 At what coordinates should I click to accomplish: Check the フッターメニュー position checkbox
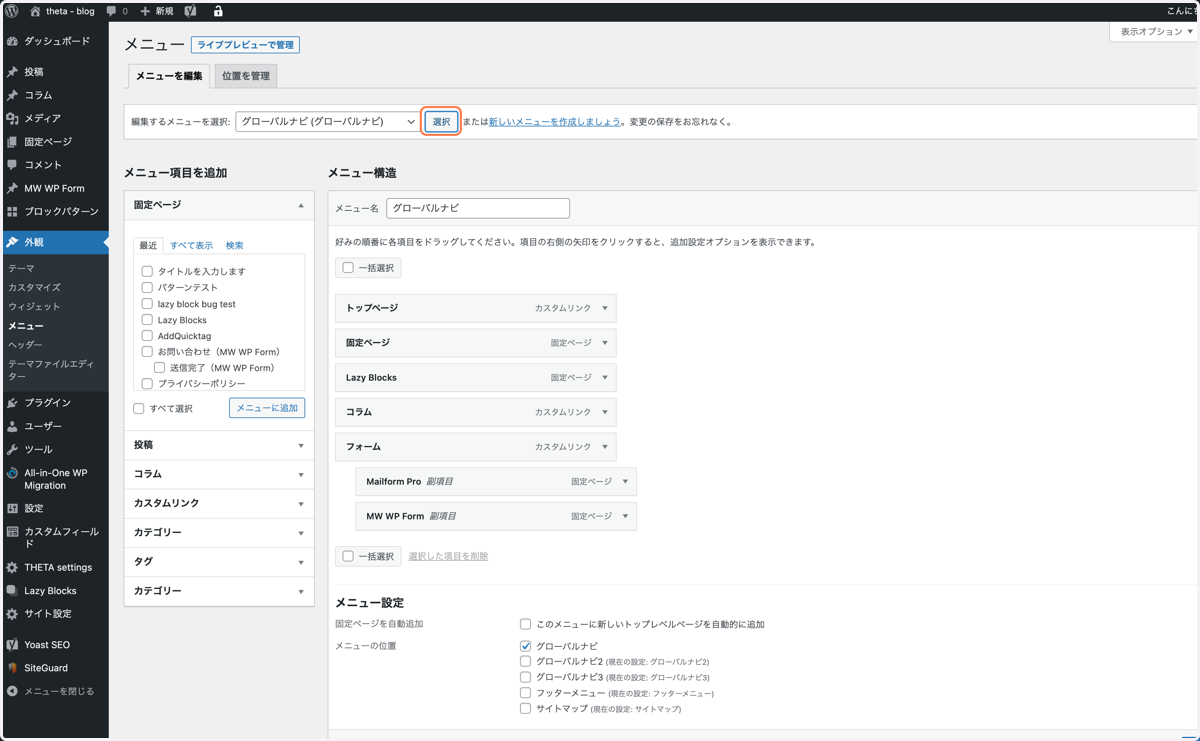coord(525,692)
